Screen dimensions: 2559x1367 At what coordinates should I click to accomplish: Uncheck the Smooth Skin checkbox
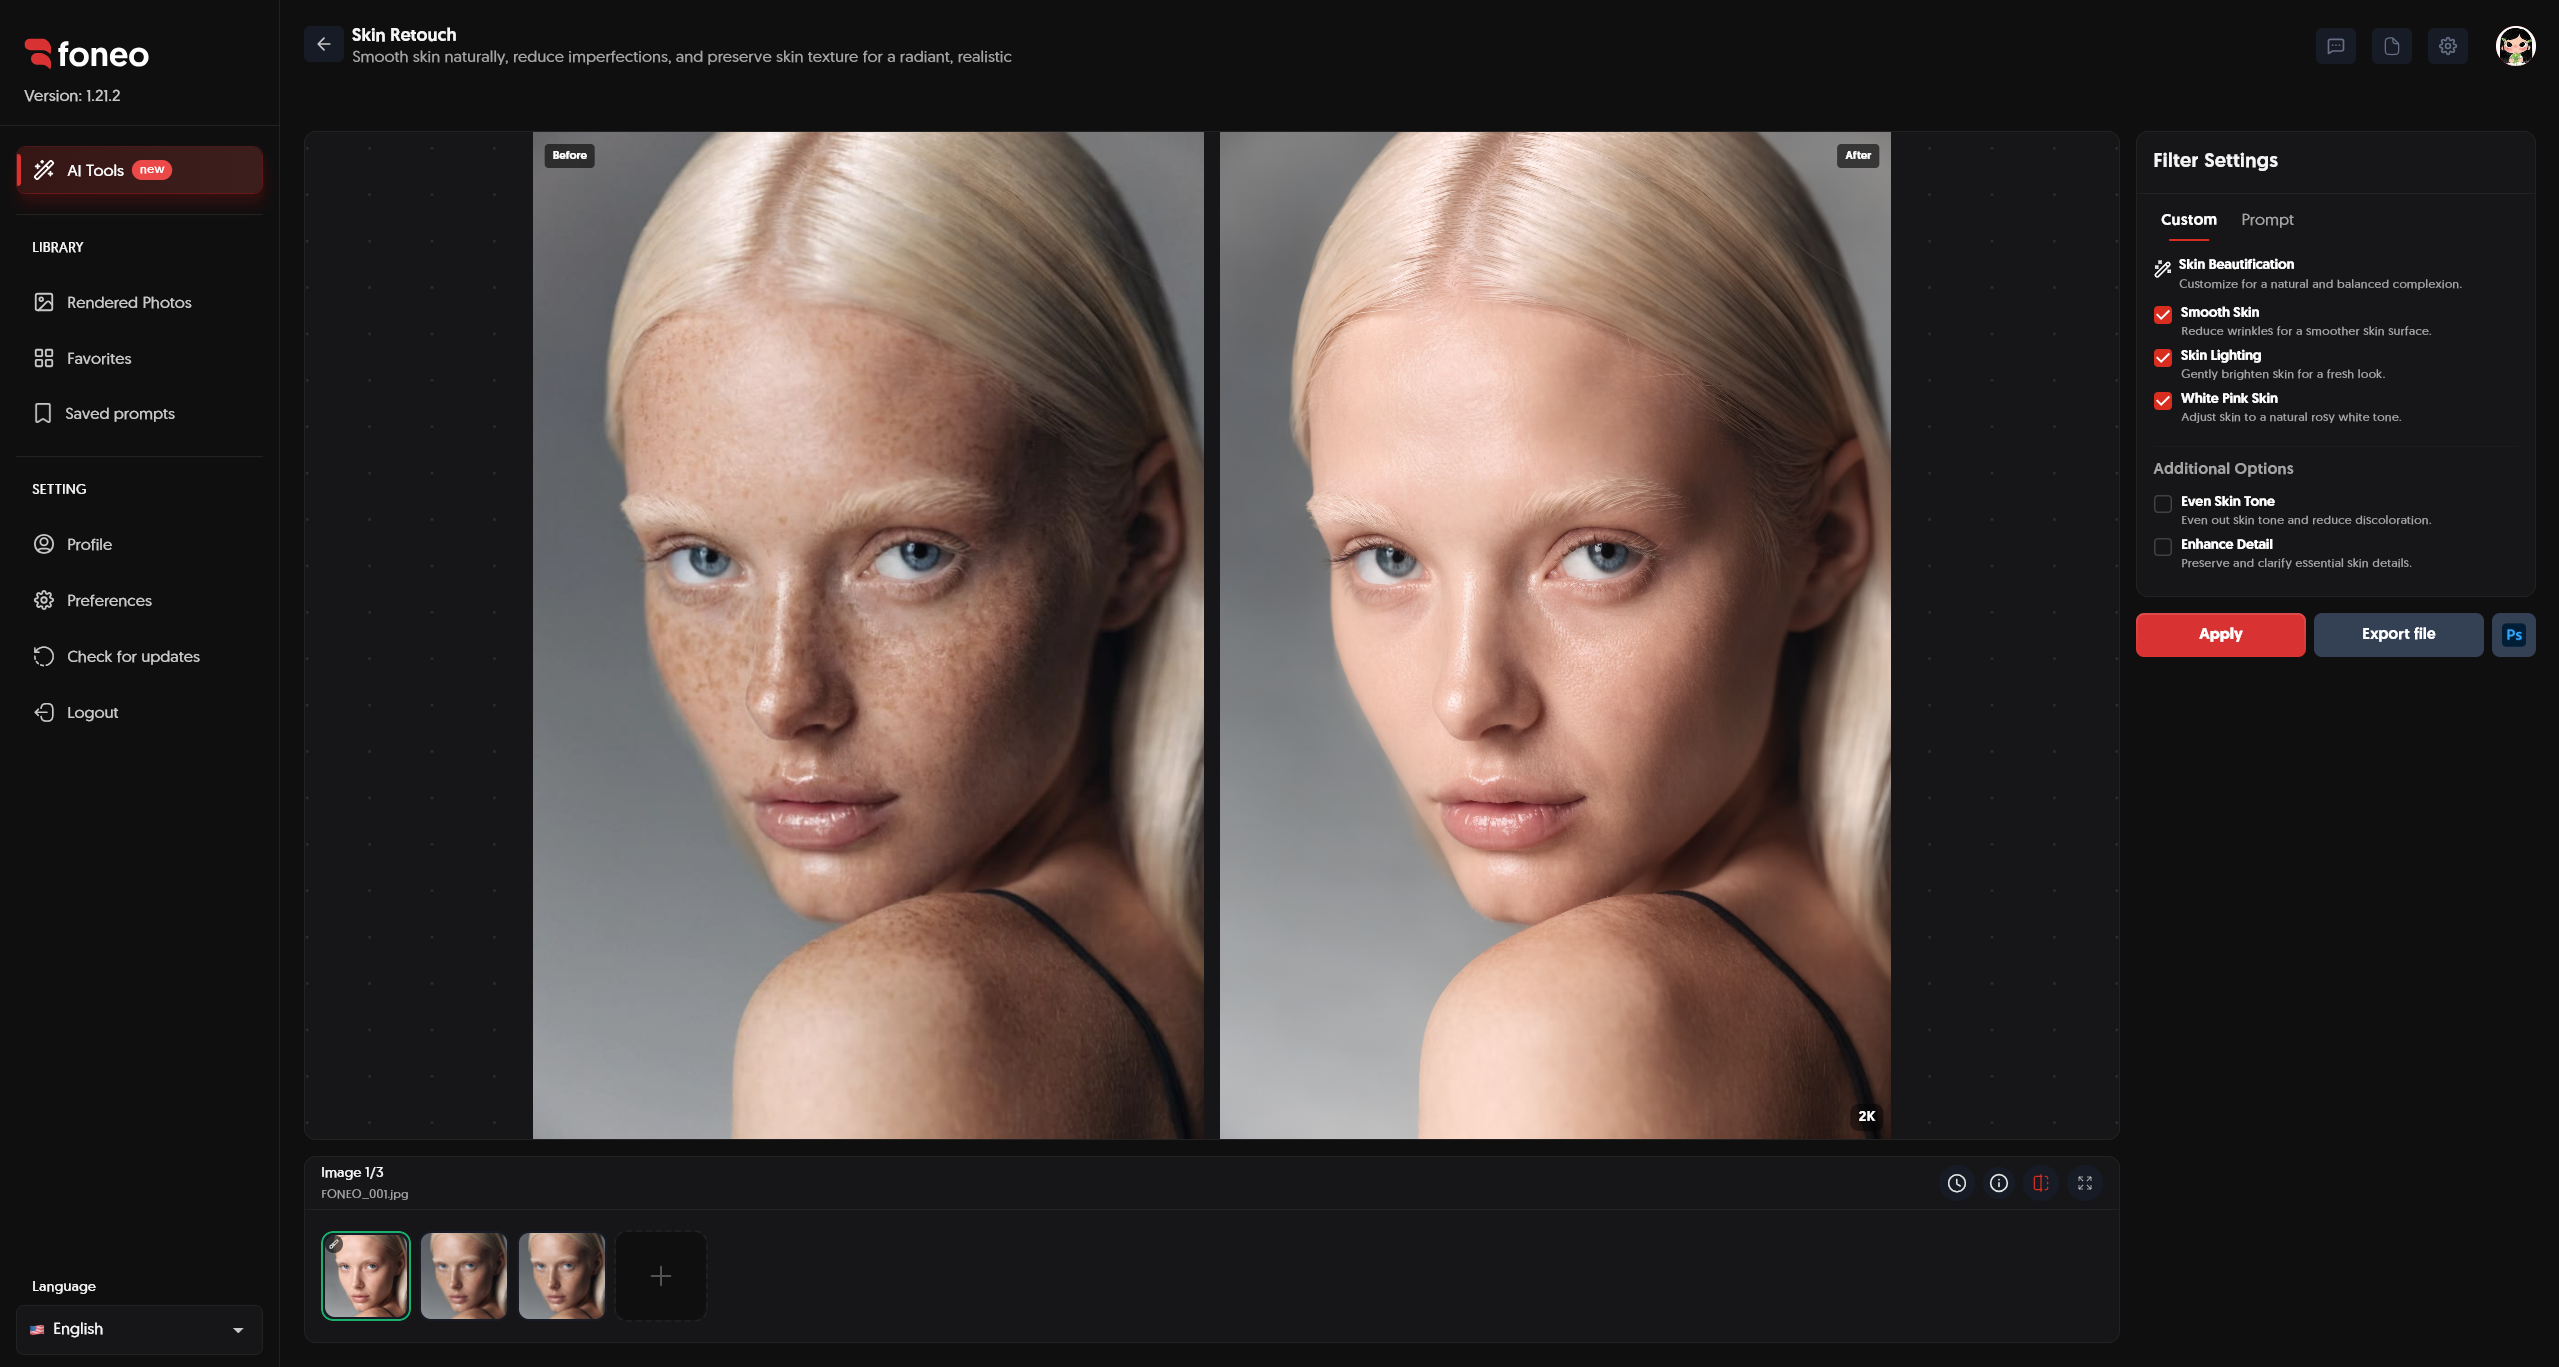(x=2162, y=314)
